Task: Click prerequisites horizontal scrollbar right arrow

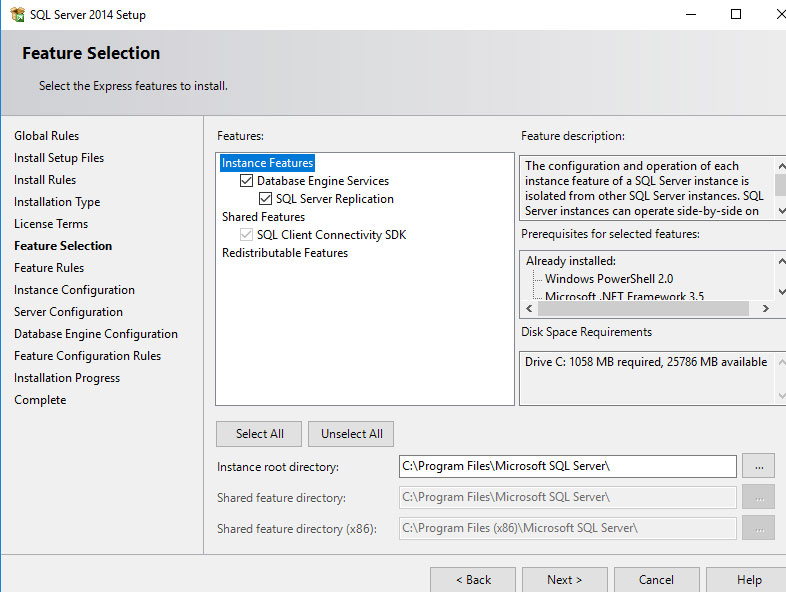Action: [x=765, y=308]
